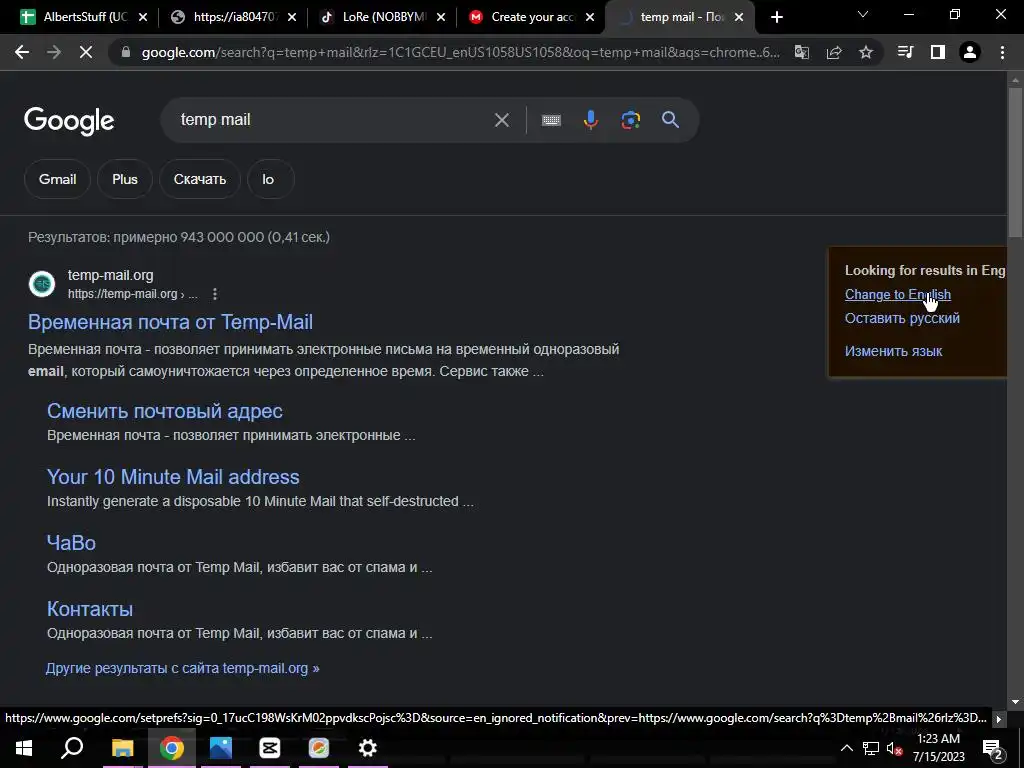
Task: Open network status tray icon
Action: point(871,748)
